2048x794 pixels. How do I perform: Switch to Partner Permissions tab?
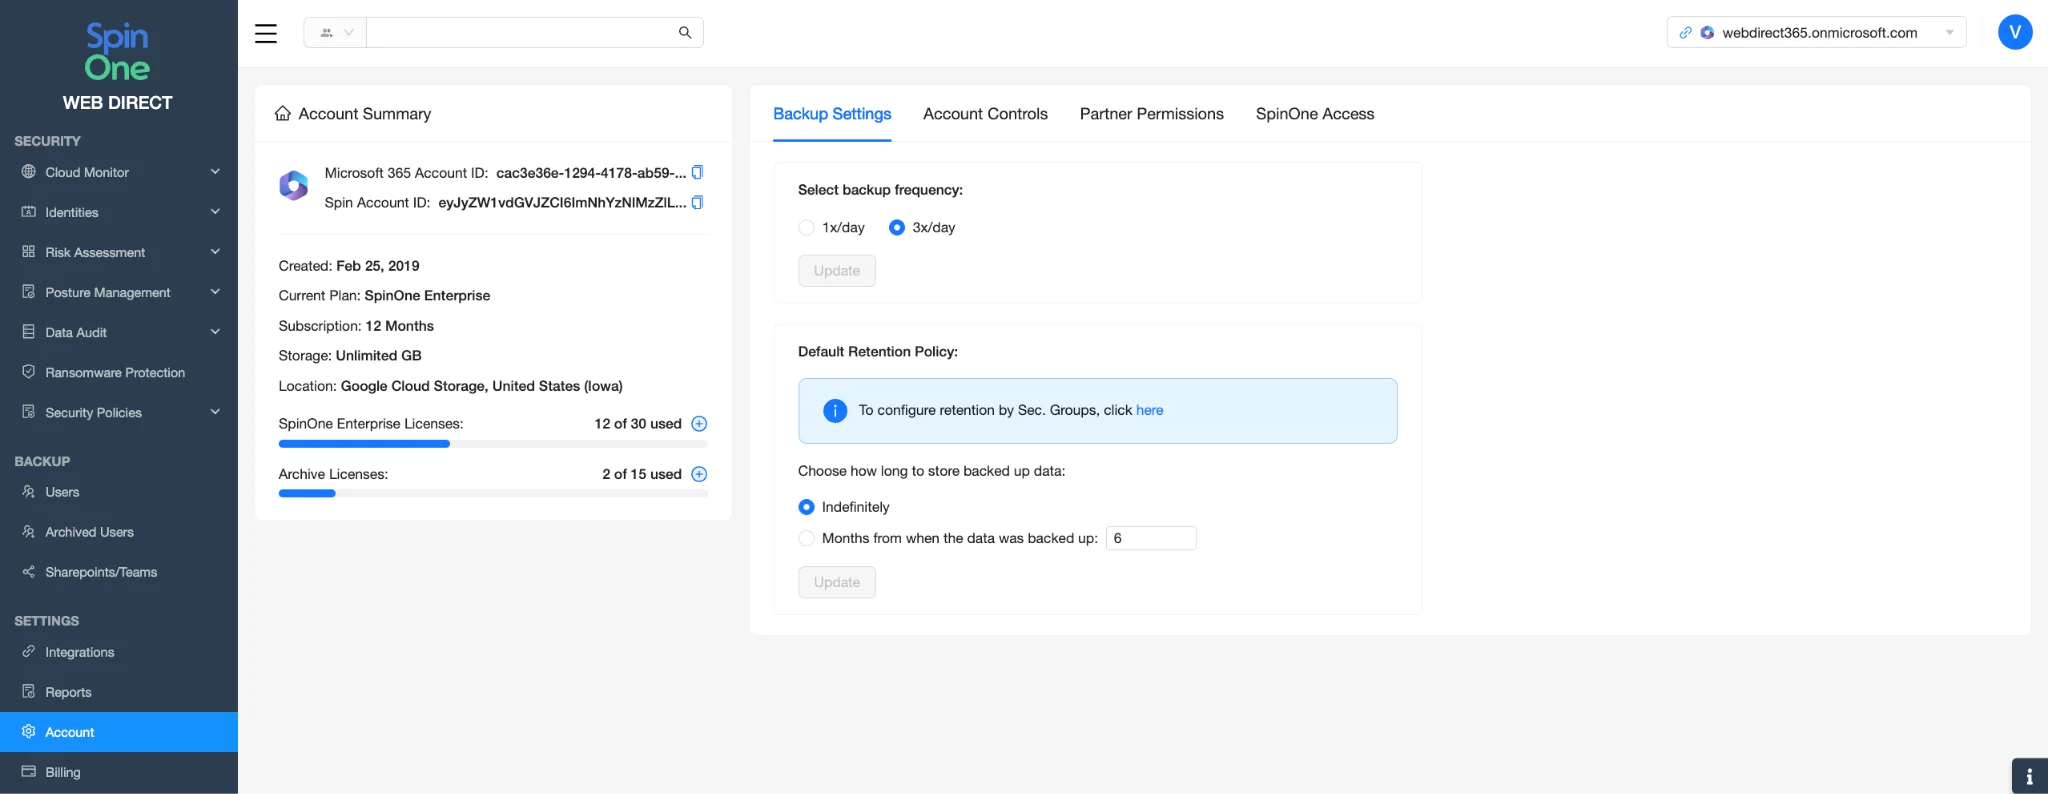pyautogui.click(x=1152, y=114)
